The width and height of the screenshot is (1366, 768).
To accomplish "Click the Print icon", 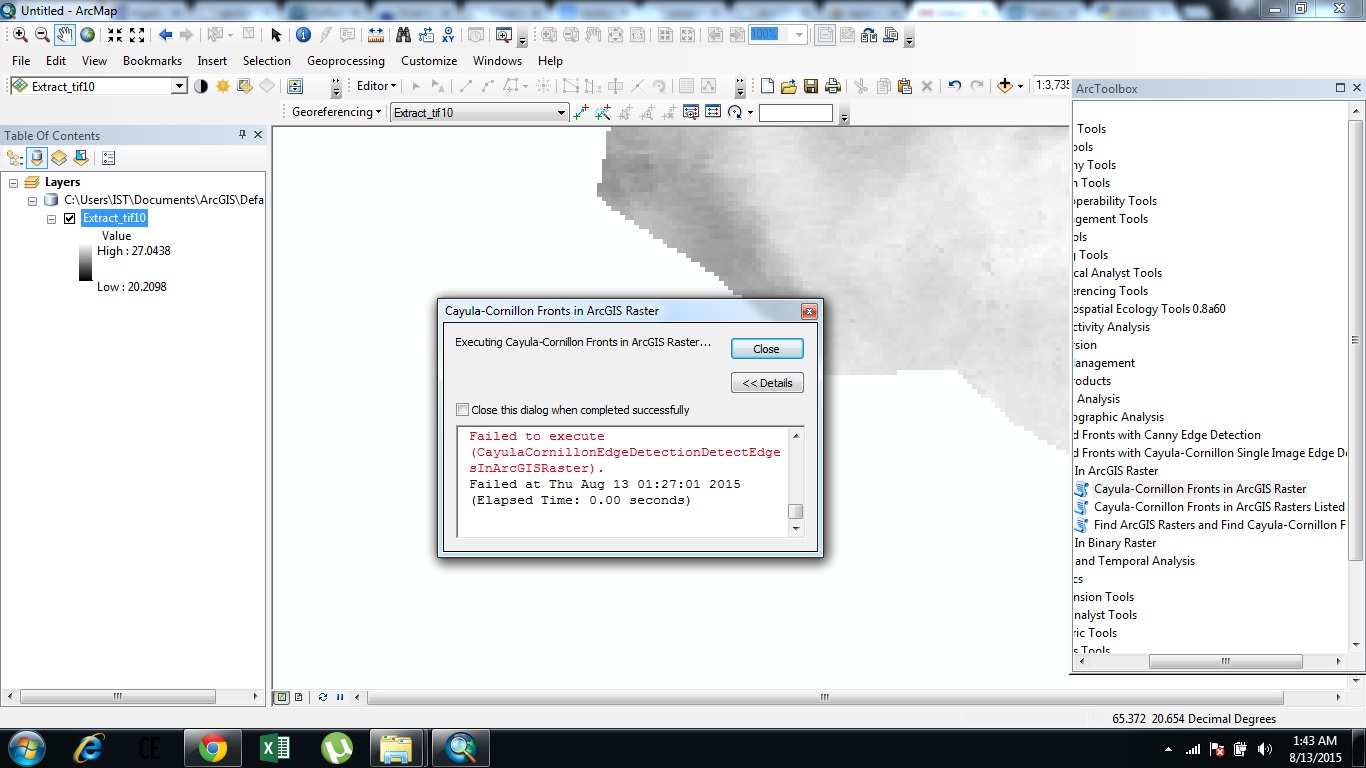I will pos(833,86).
